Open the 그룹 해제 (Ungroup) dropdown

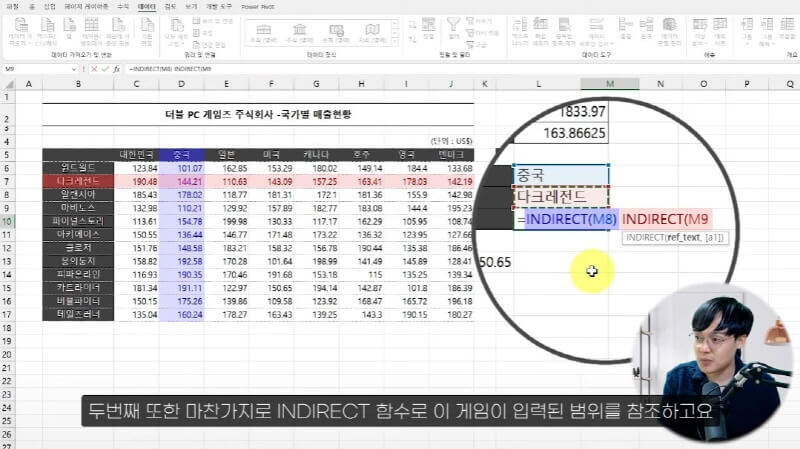[x=767, y=32]
